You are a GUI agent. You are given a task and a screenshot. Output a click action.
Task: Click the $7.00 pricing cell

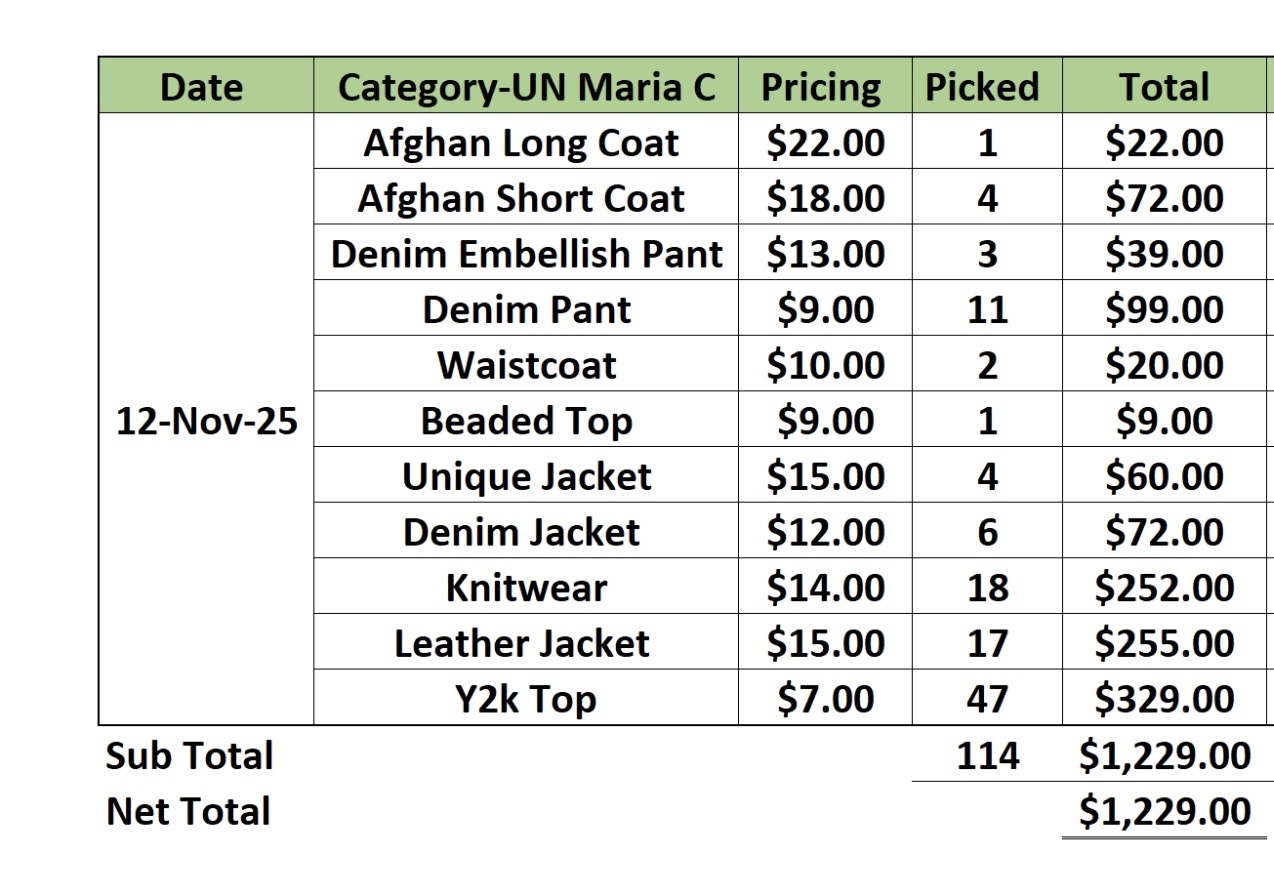(x=825, y=698)
